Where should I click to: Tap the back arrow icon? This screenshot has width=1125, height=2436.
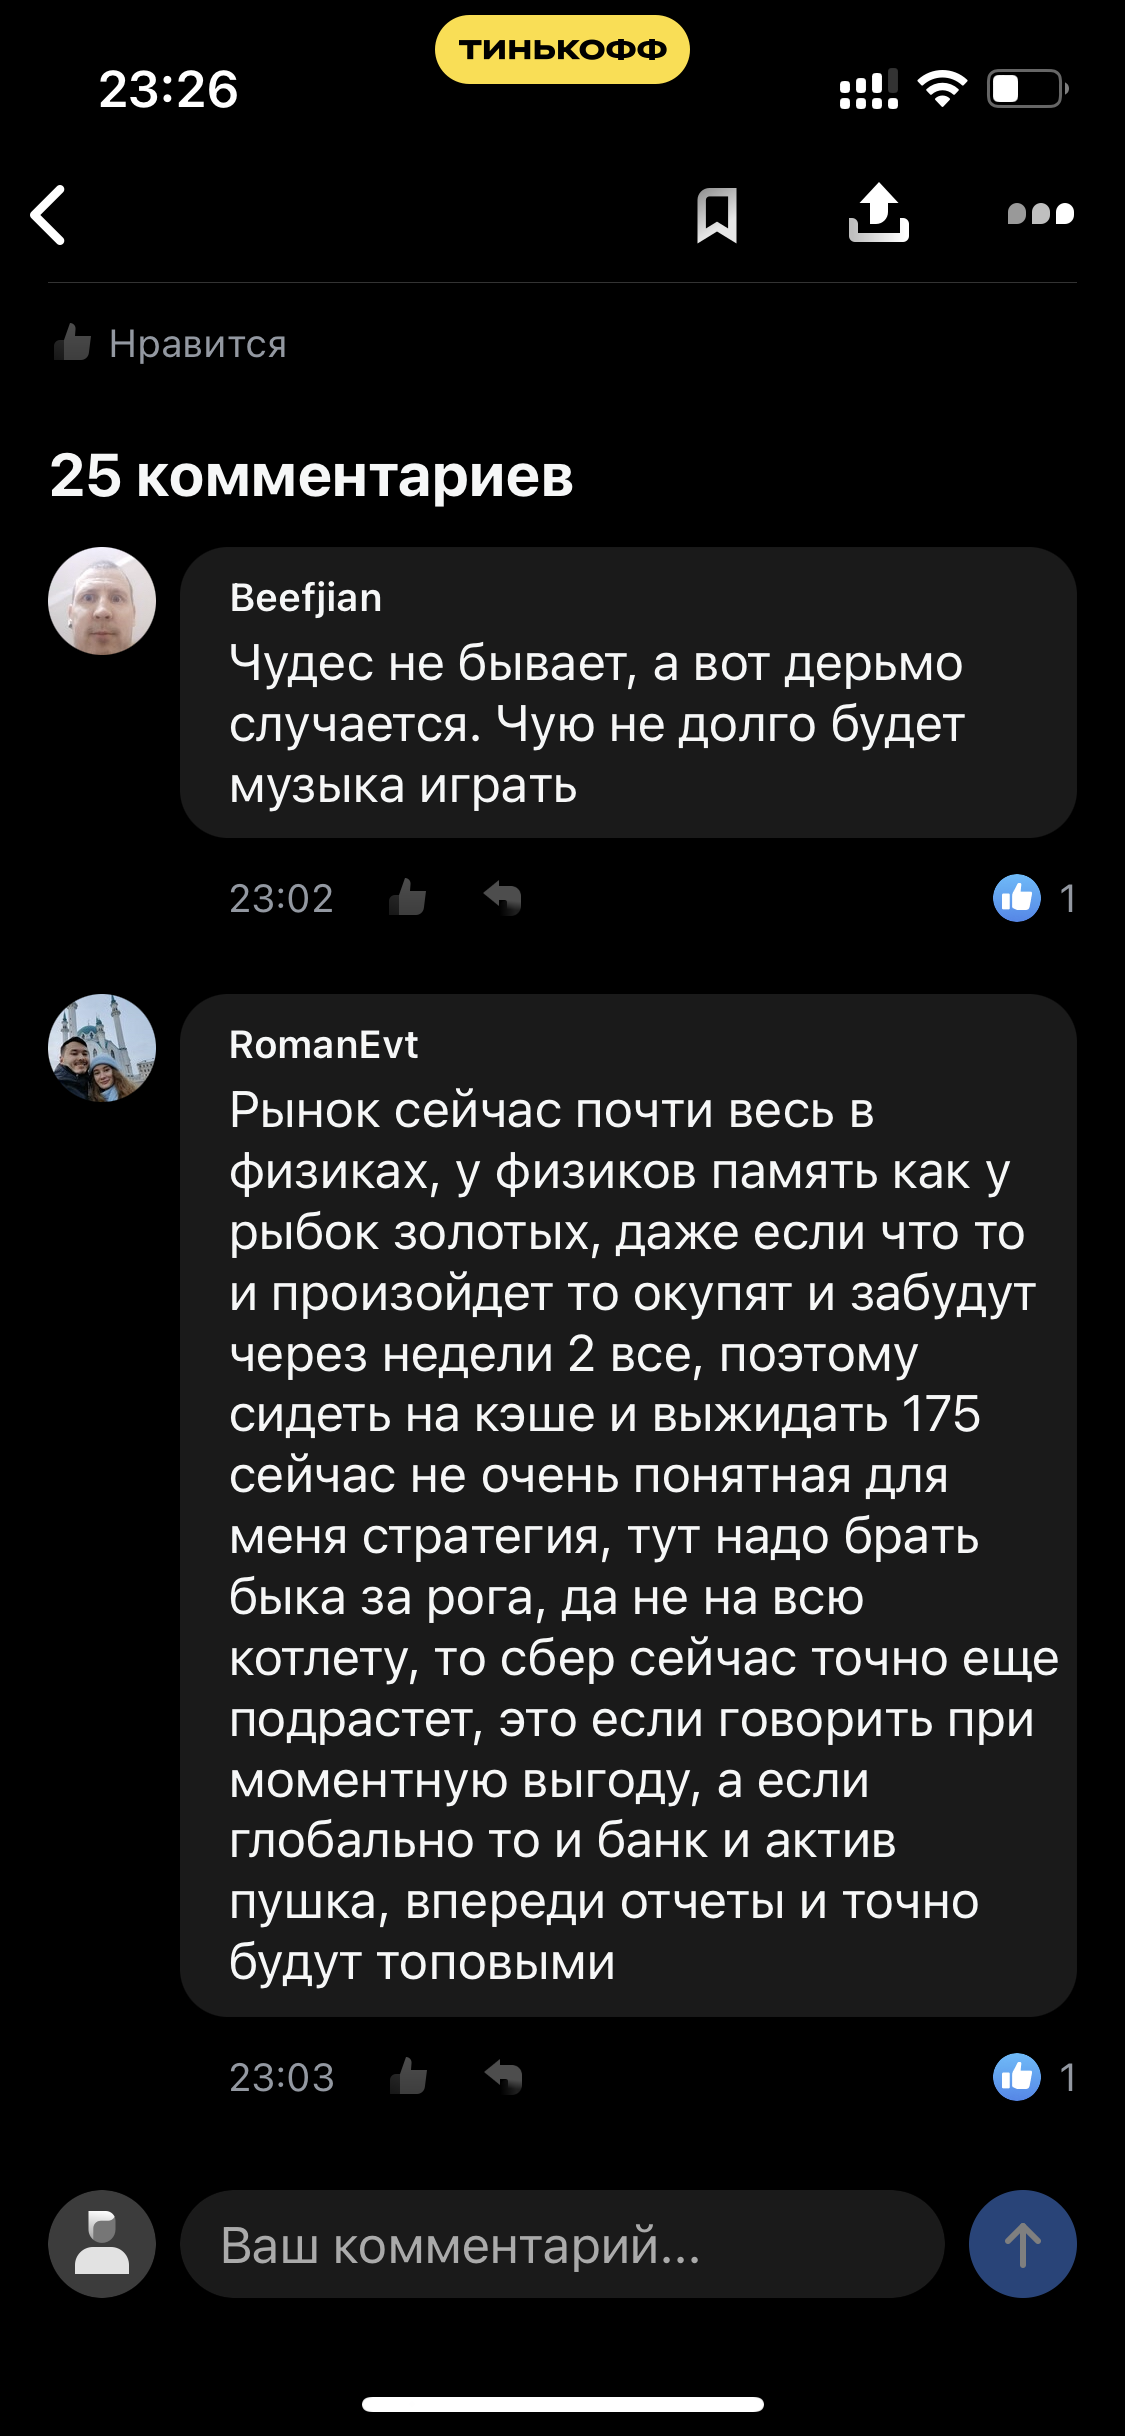point(48,215)
